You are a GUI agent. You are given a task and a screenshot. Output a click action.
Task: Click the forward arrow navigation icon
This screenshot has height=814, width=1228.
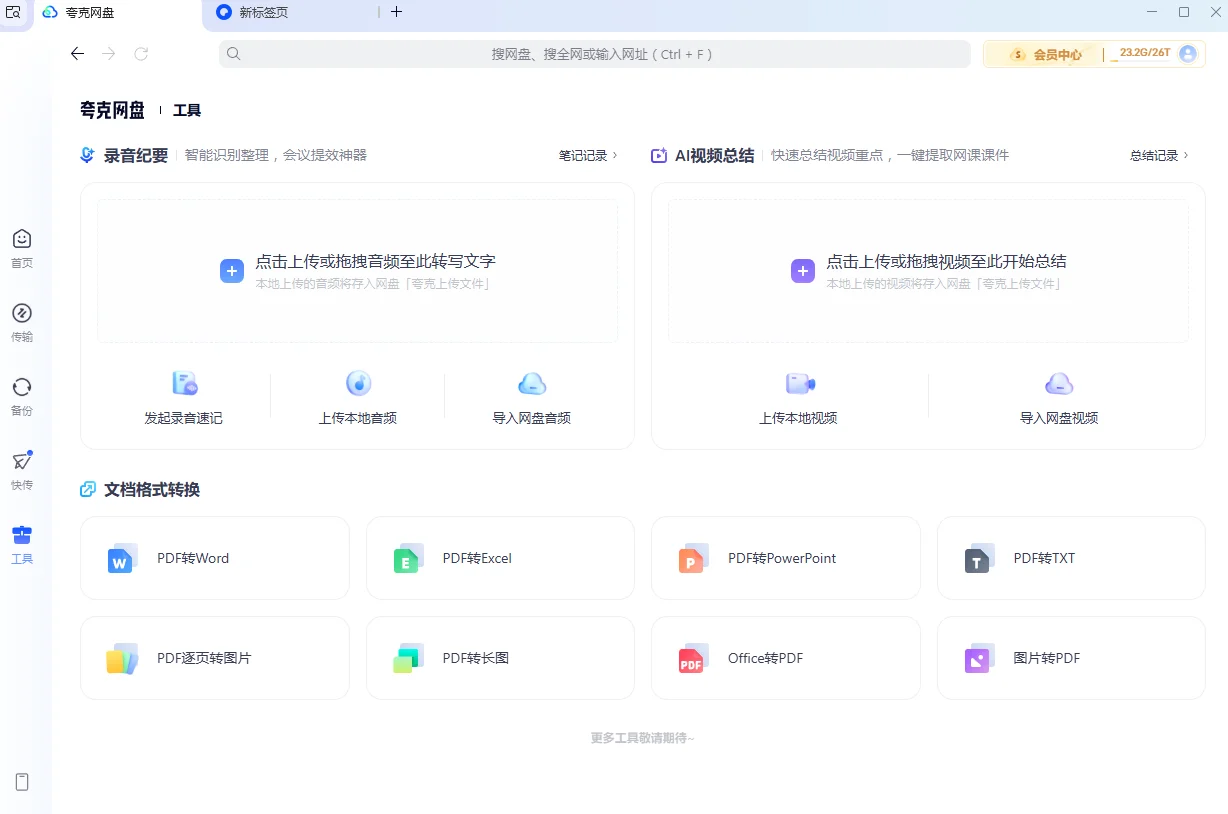tap(109, 54)
